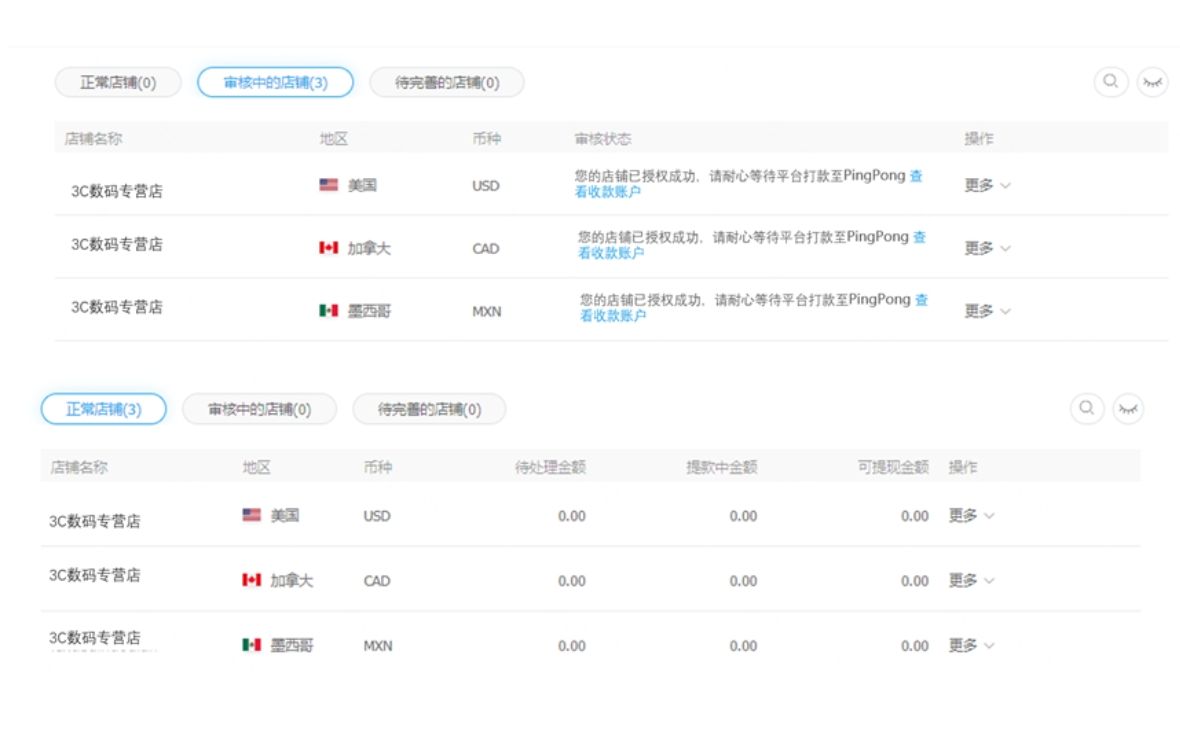The width and height of the screenshot is (1180, 731).
Task: Toggle hide-amounts eye icon in lower panel
Action: (x=1128, y=408)
